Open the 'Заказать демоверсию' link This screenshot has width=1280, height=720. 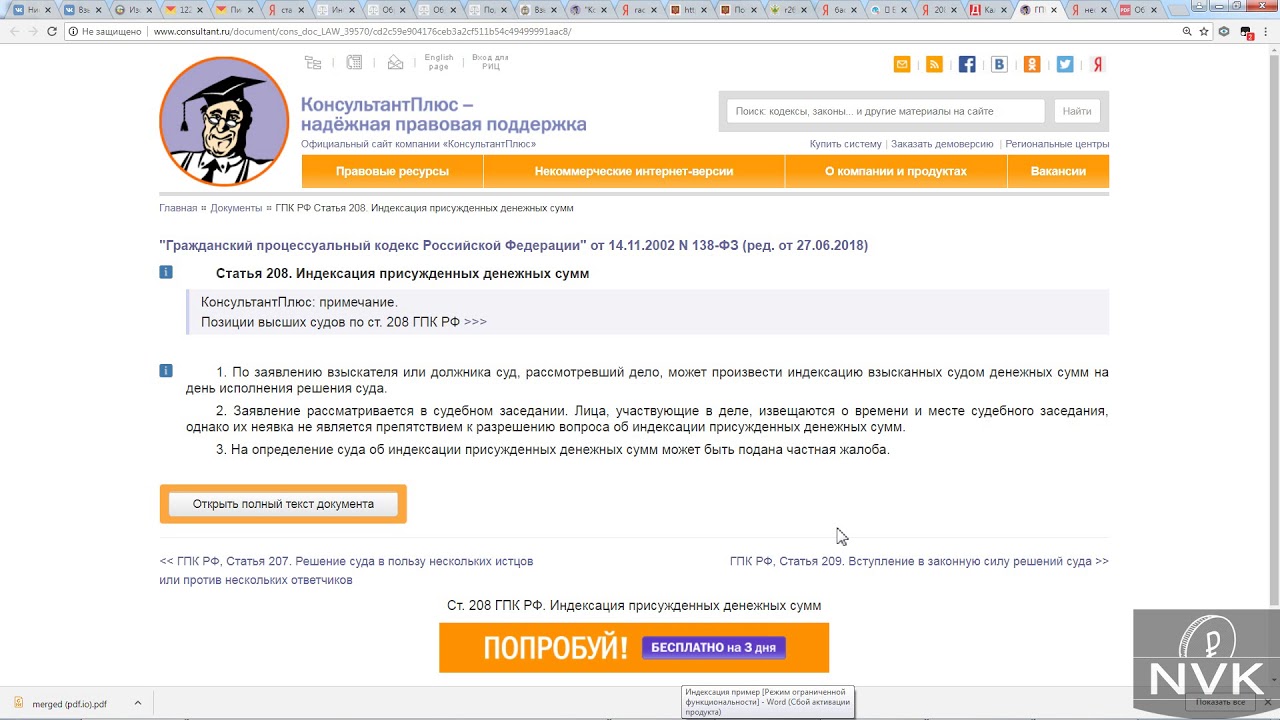[x=942, y=144]
